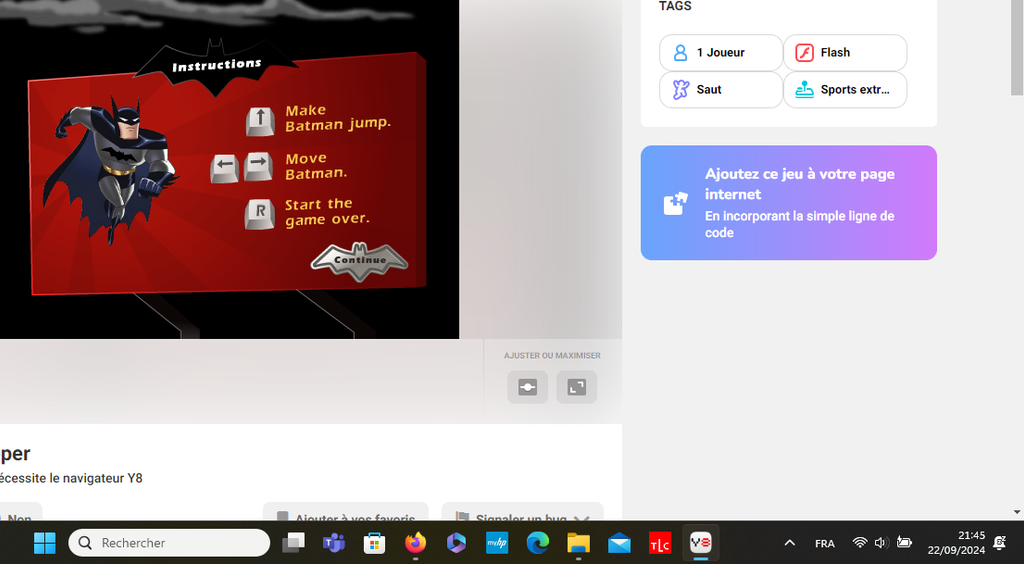Screen dimensions: 1024x564
Task: Open clock showing 21:45 22/09/2024
Action: tap(956, 542)
